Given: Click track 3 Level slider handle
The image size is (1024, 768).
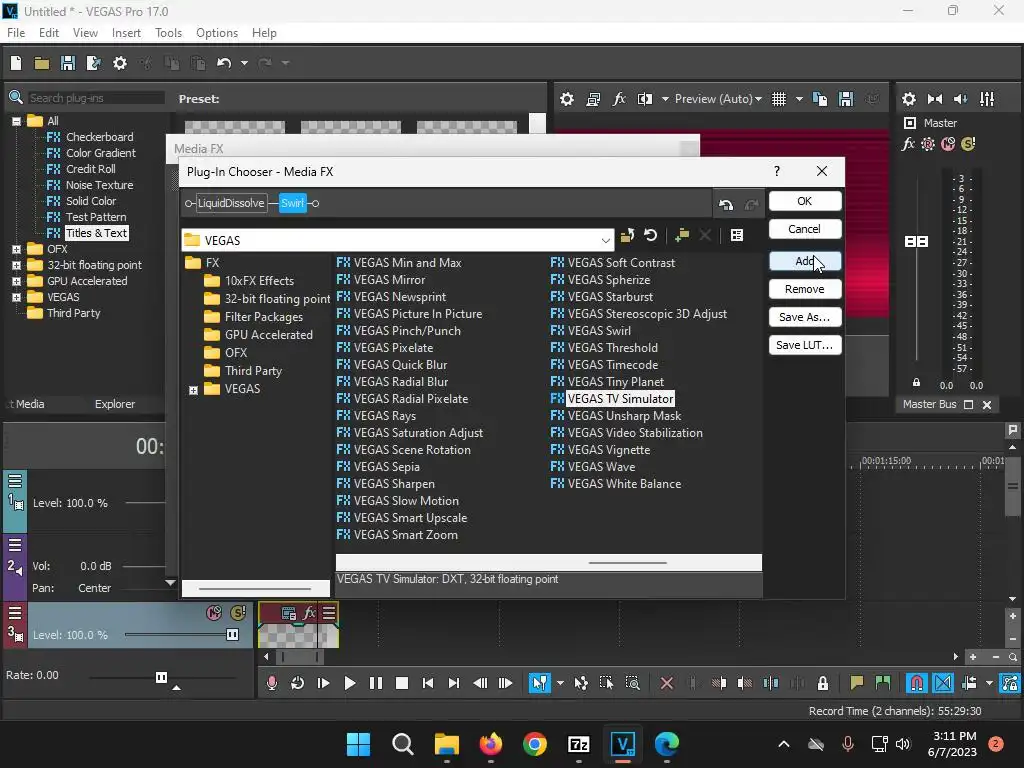Looking at the screenshot, I should click(232, 635).
